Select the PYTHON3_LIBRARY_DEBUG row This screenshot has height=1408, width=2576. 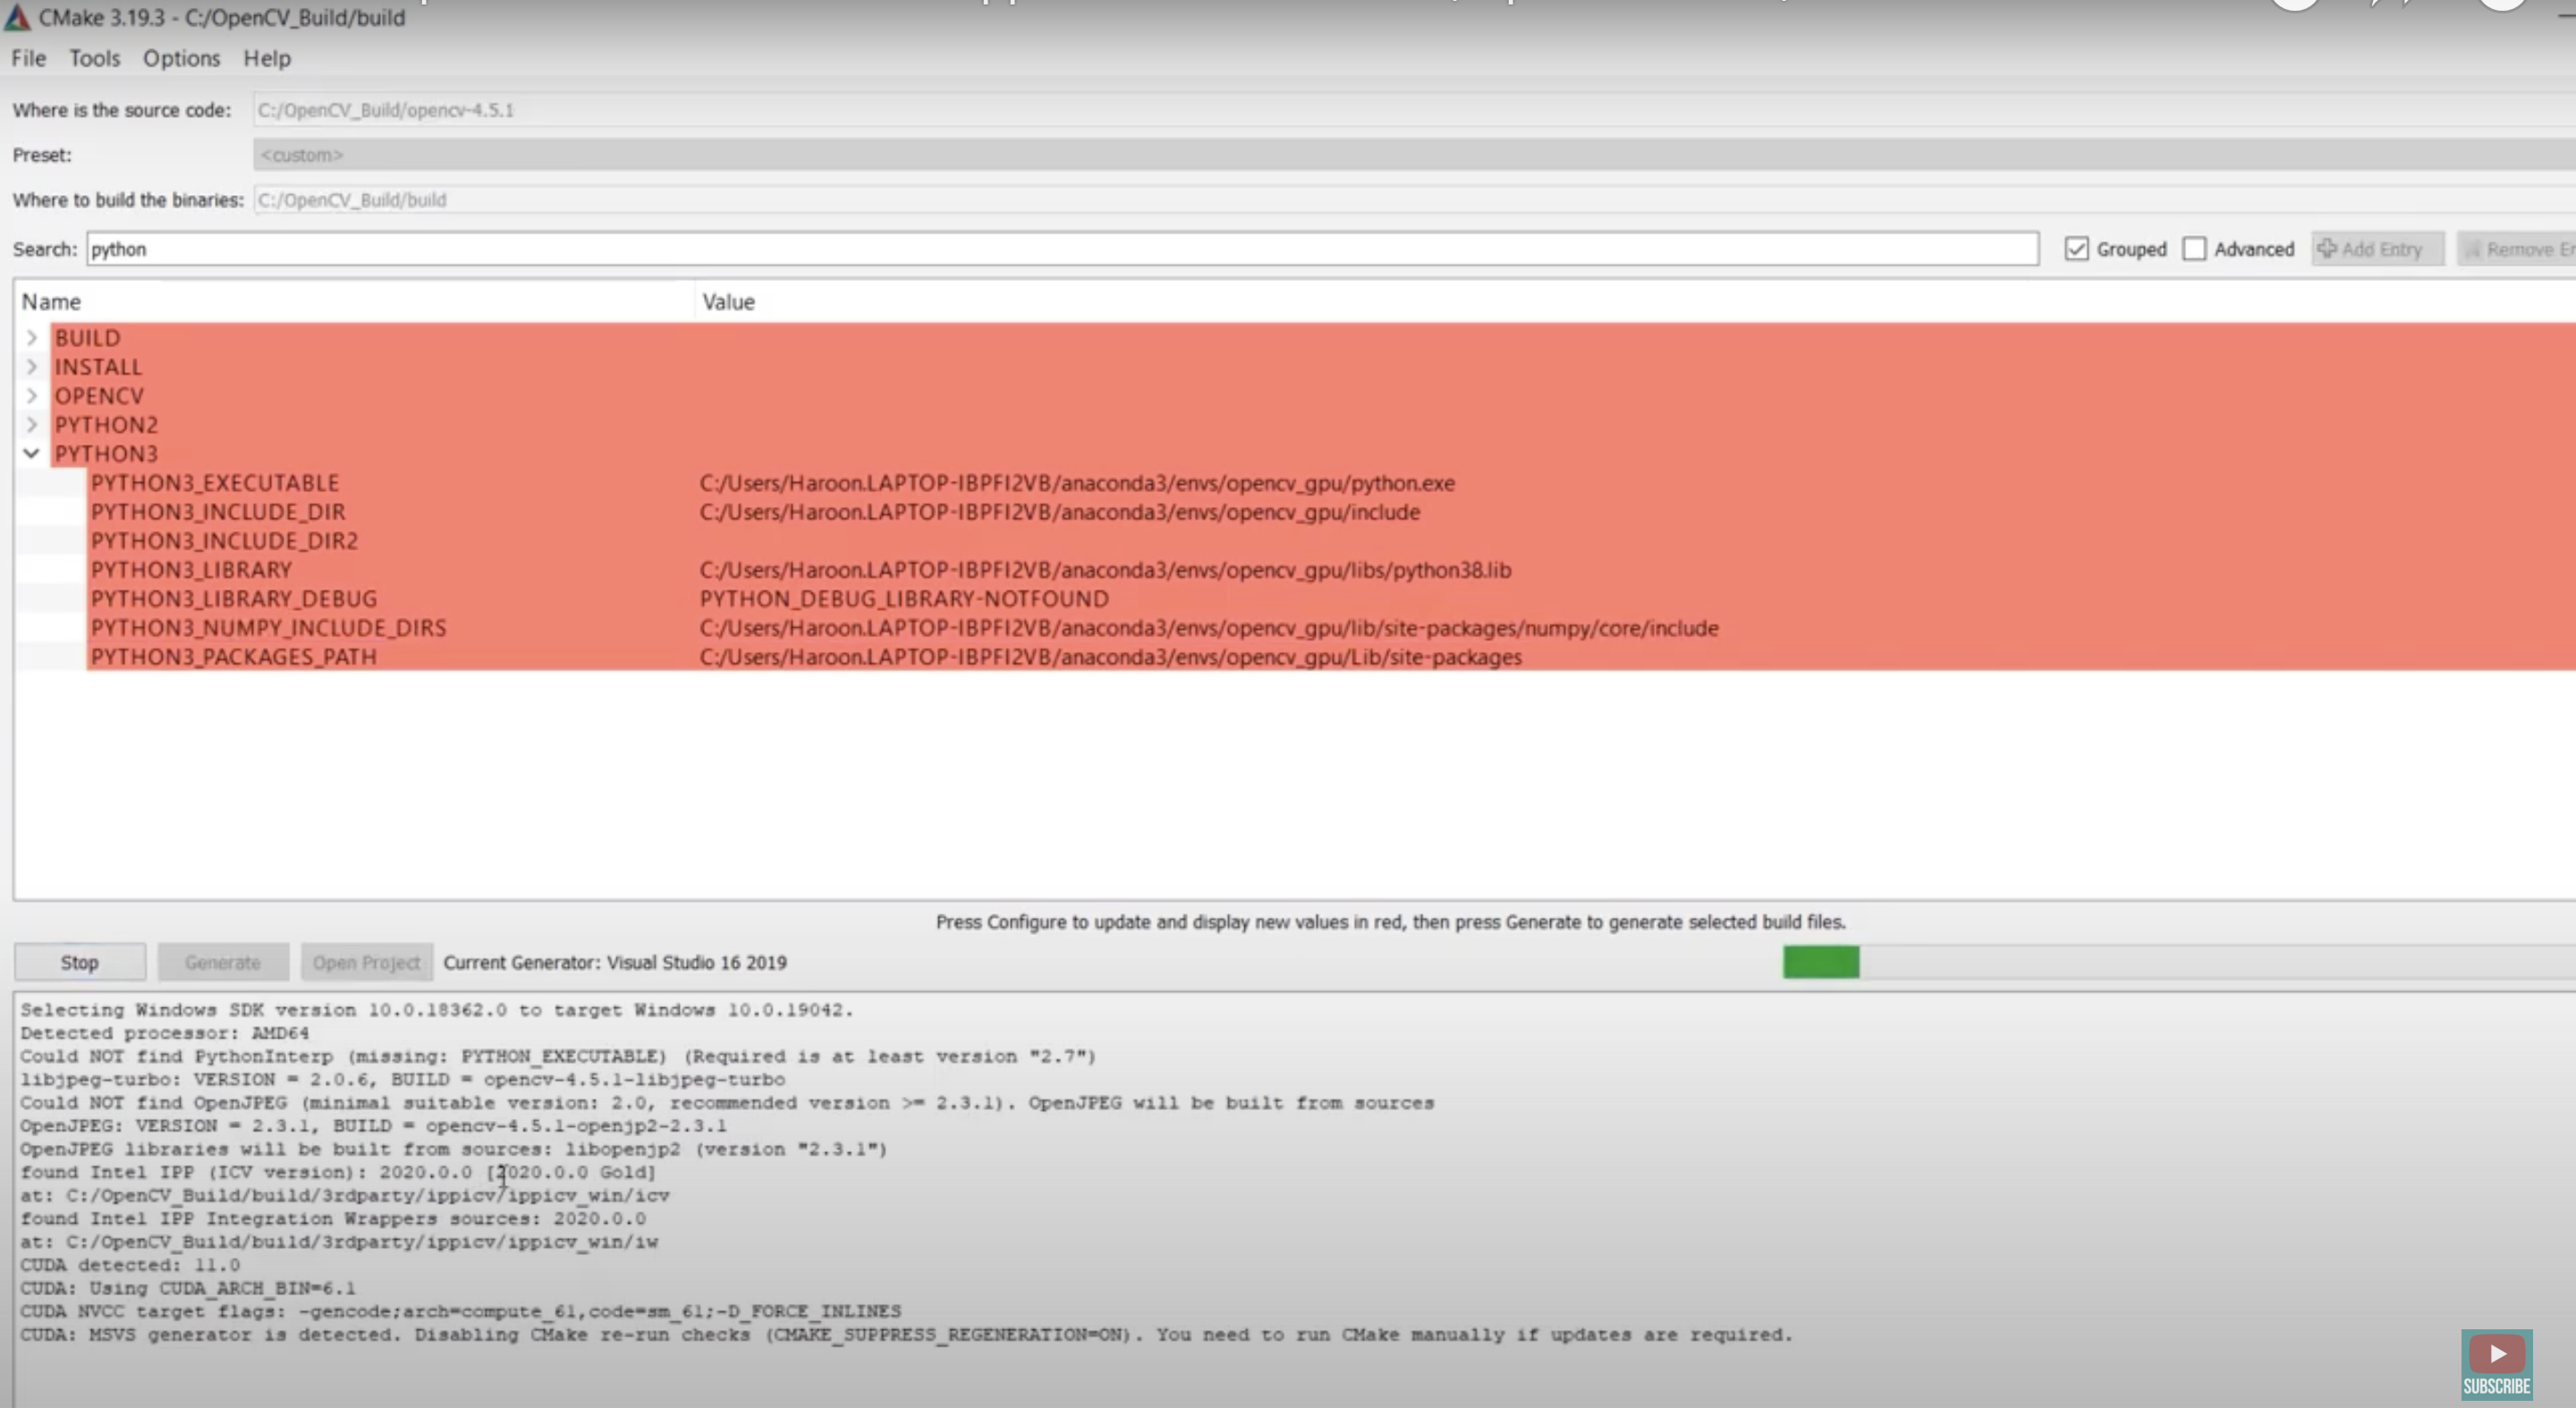[234, 598]
